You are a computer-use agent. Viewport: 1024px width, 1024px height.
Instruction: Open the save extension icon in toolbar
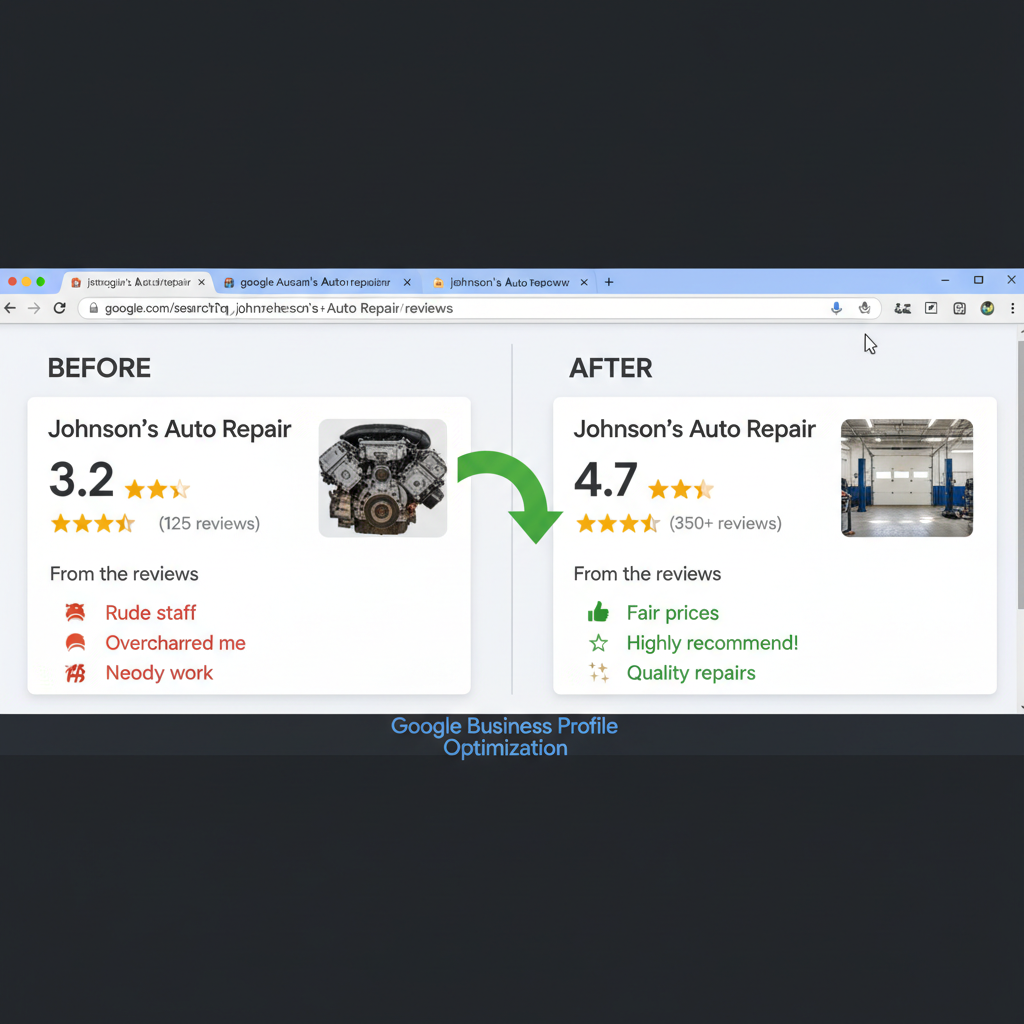[x=959, y=308]
